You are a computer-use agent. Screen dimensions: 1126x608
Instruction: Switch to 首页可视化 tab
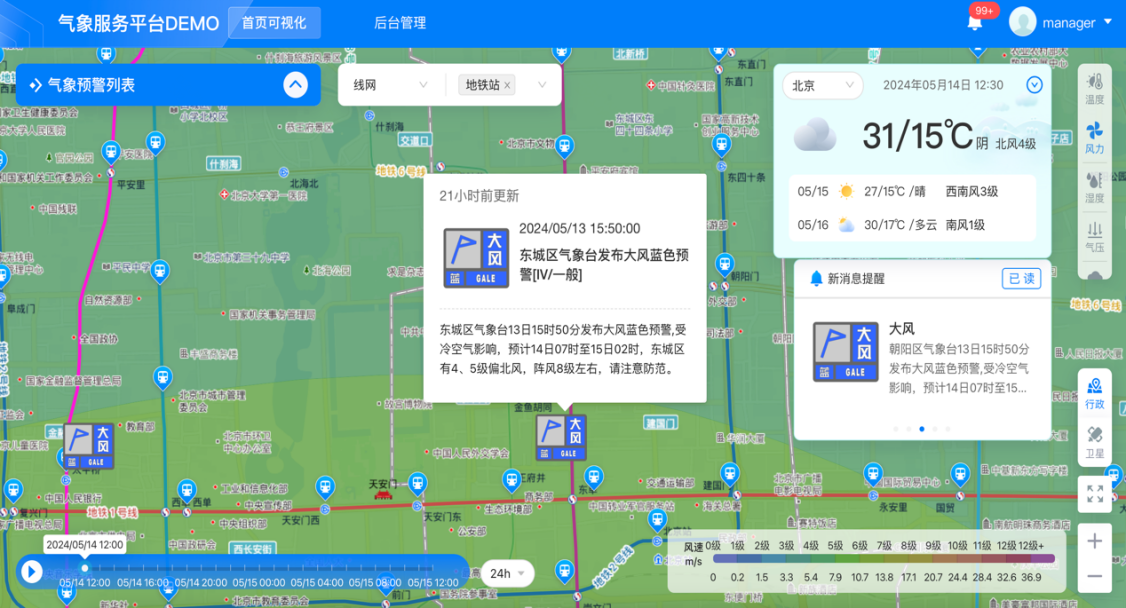pyautogui.click(x=274, y=22)
